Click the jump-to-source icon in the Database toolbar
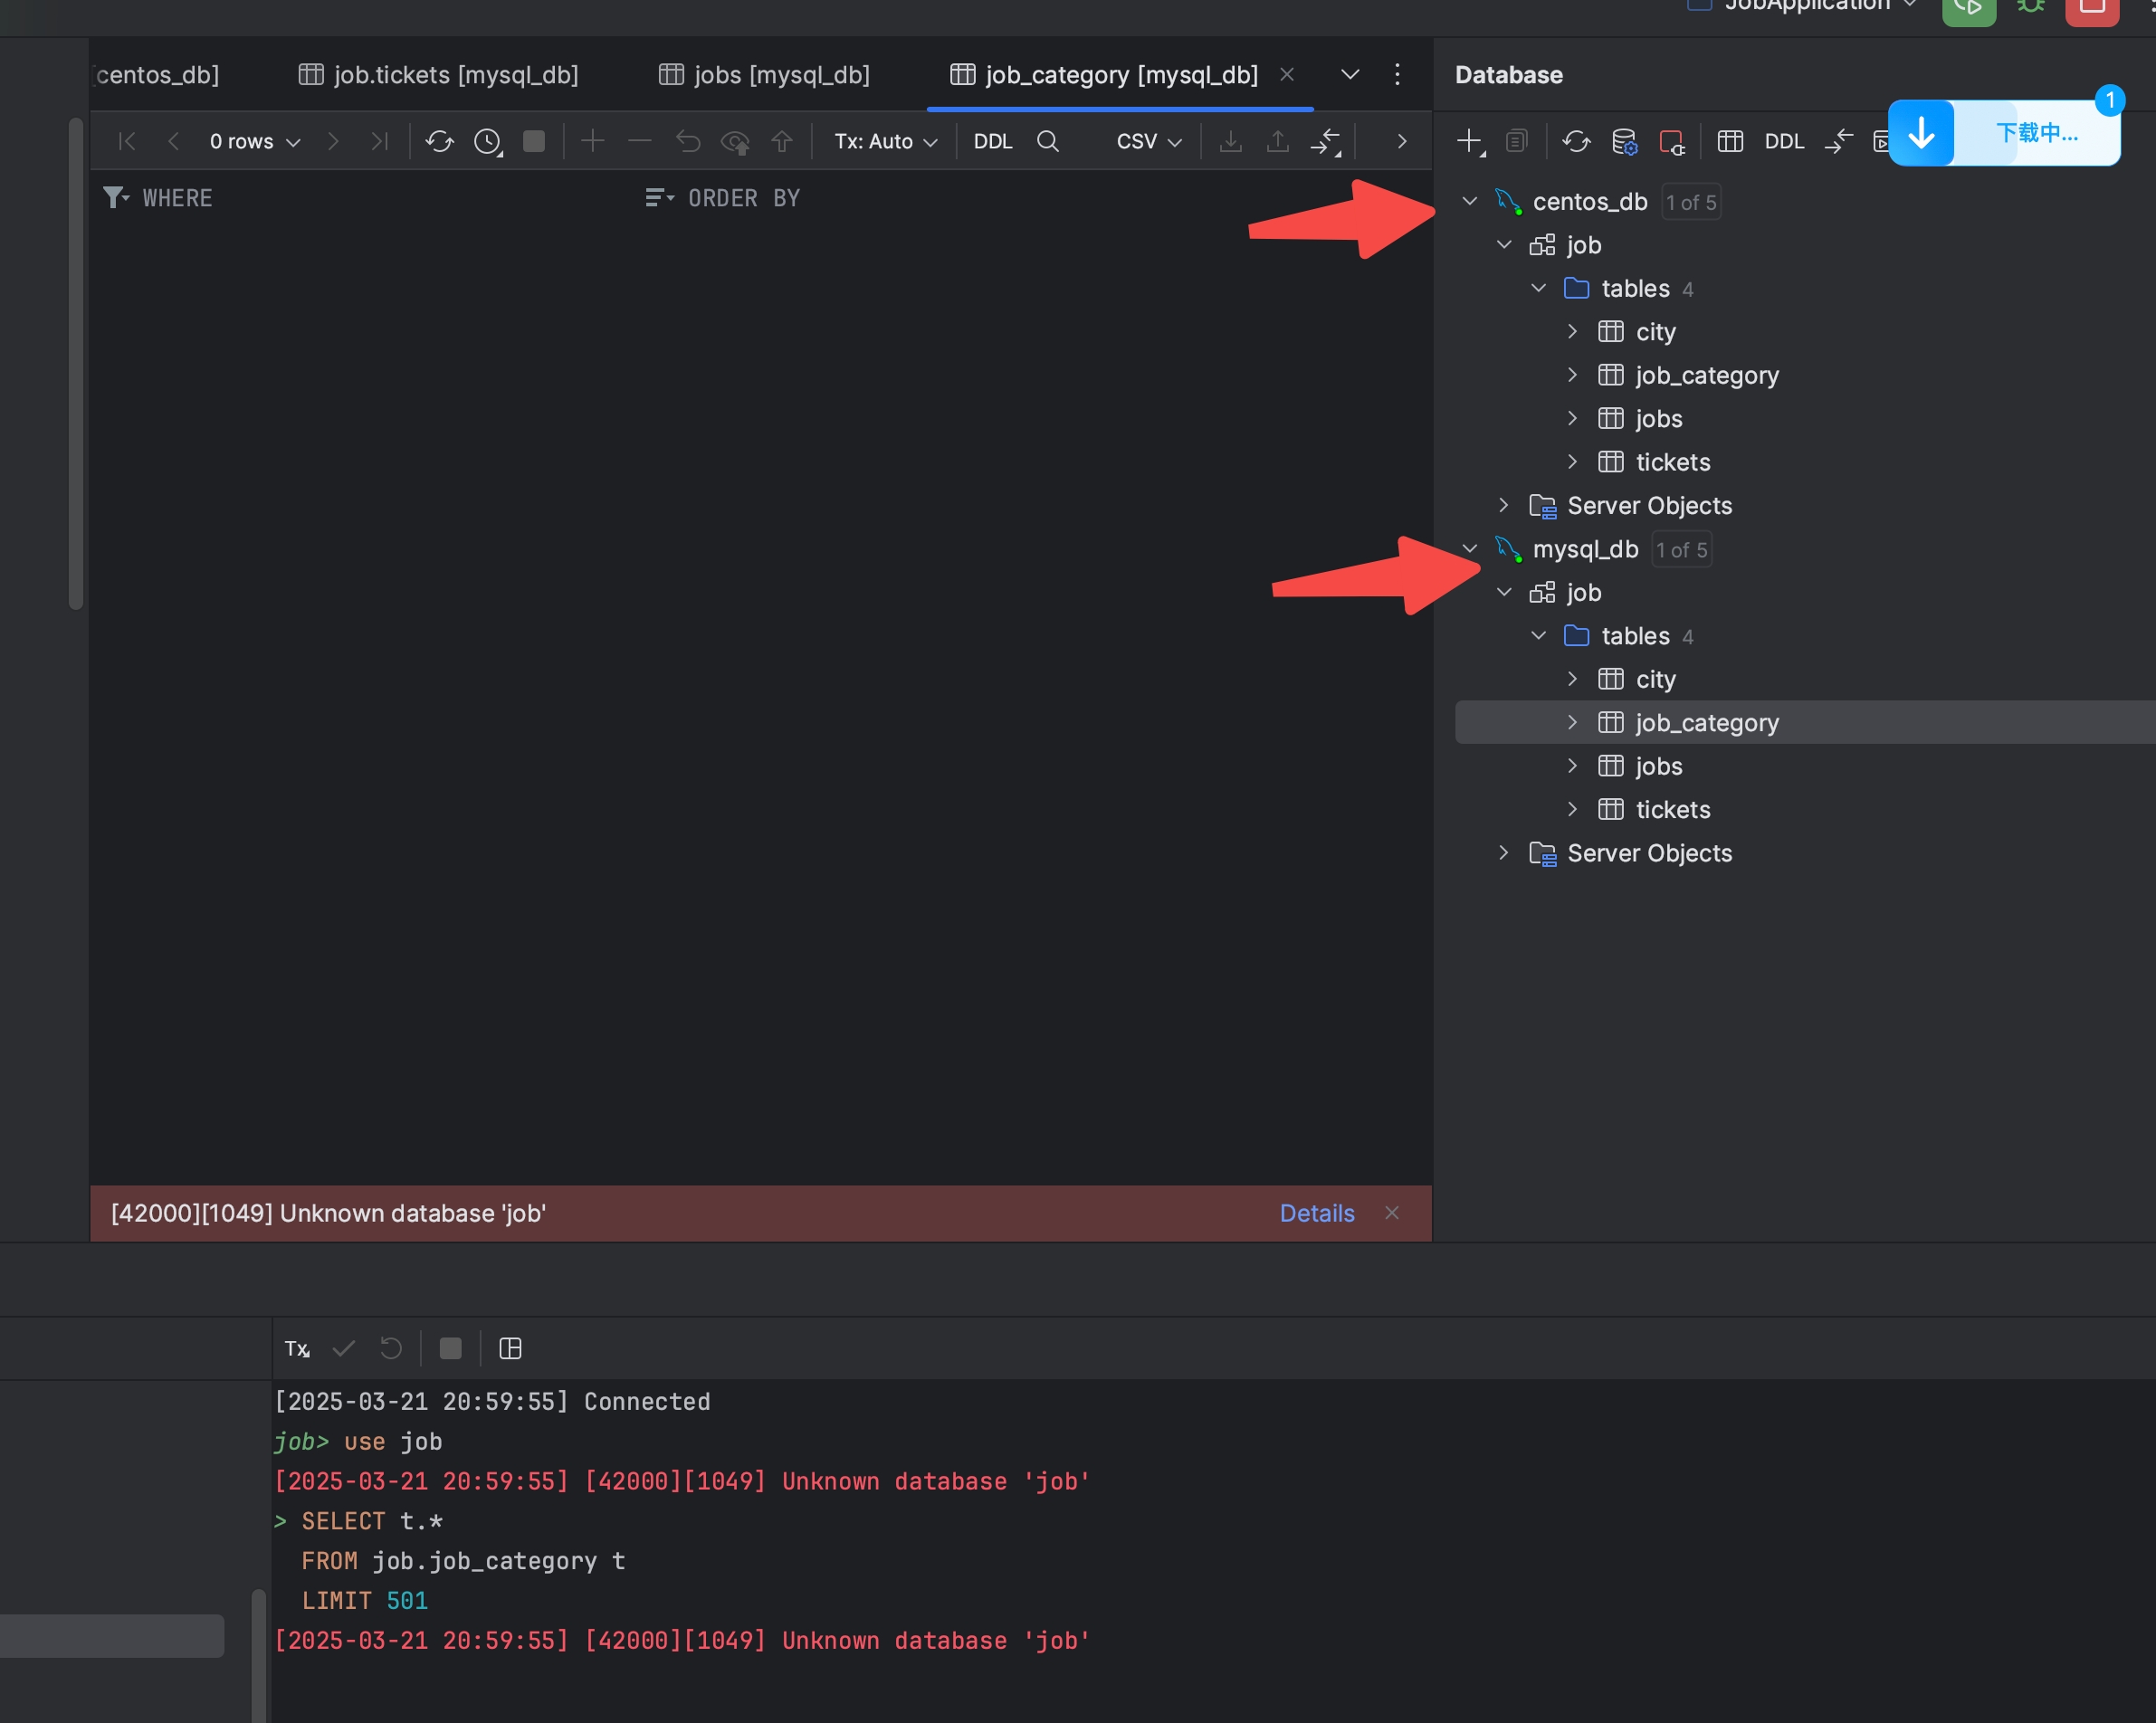The width and height of the screenshot is (2156, 1723). tap(1839, 141)
